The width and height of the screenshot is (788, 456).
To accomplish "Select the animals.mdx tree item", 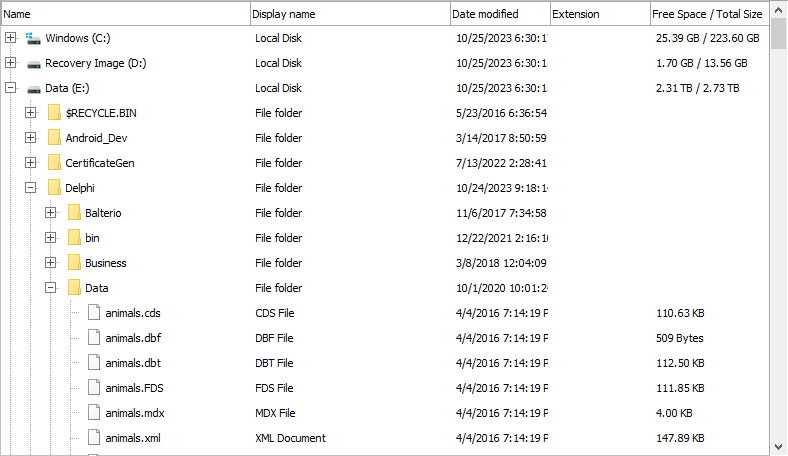I will 135,413.
